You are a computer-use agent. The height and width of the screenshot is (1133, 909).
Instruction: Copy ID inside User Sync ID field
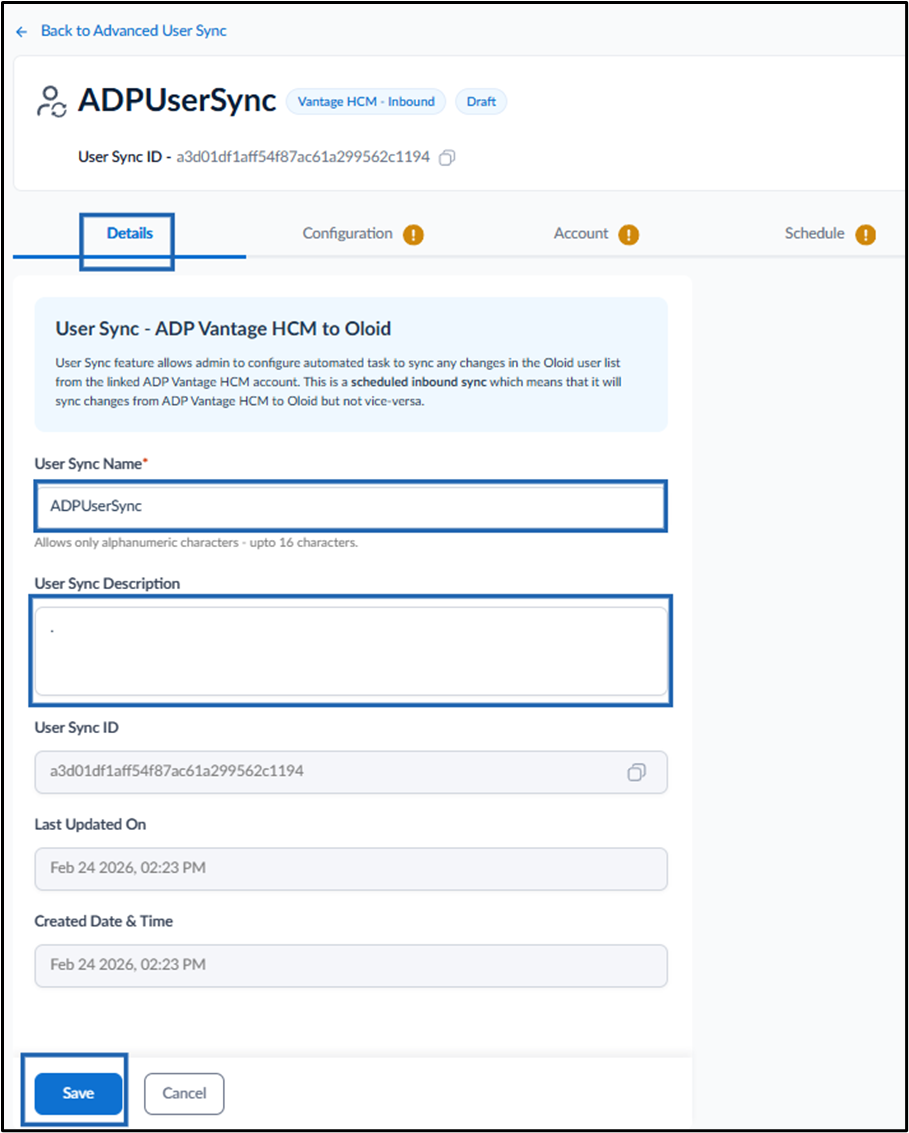pos(637,772)
